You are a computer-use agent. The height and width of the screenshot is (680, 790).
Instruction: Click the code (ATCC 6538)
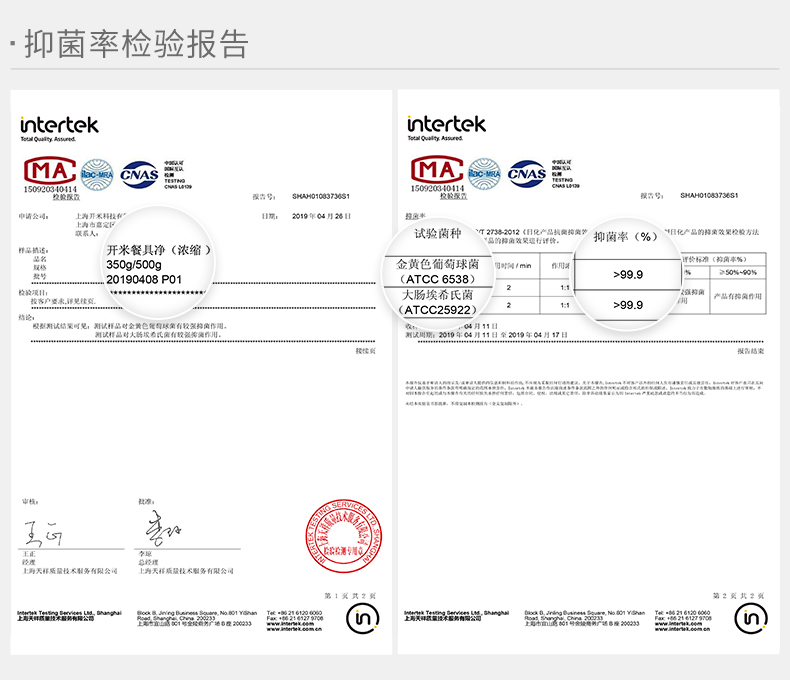[x=437, y=279]
